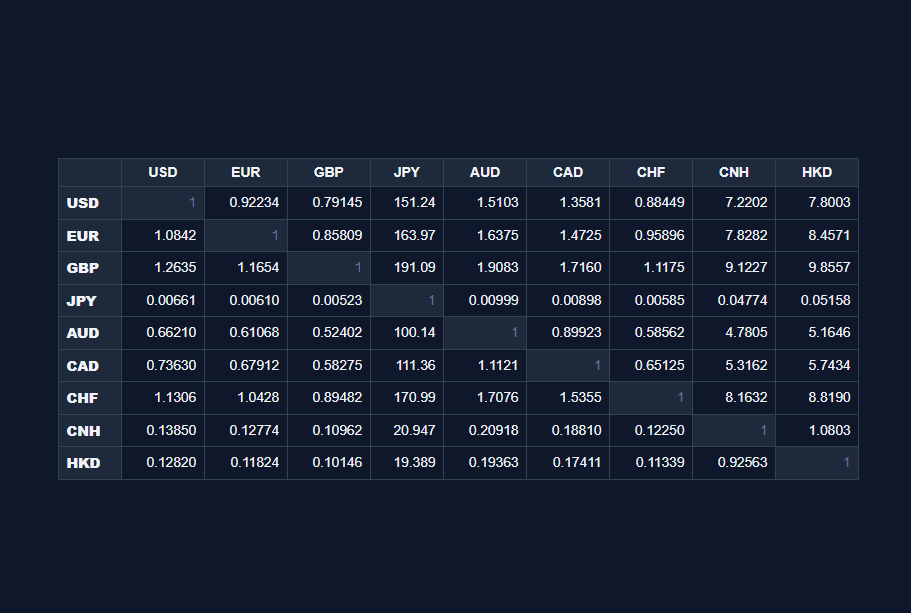
Task: Open the CHF/JPY cell 170.99
Action: (407, 398)
